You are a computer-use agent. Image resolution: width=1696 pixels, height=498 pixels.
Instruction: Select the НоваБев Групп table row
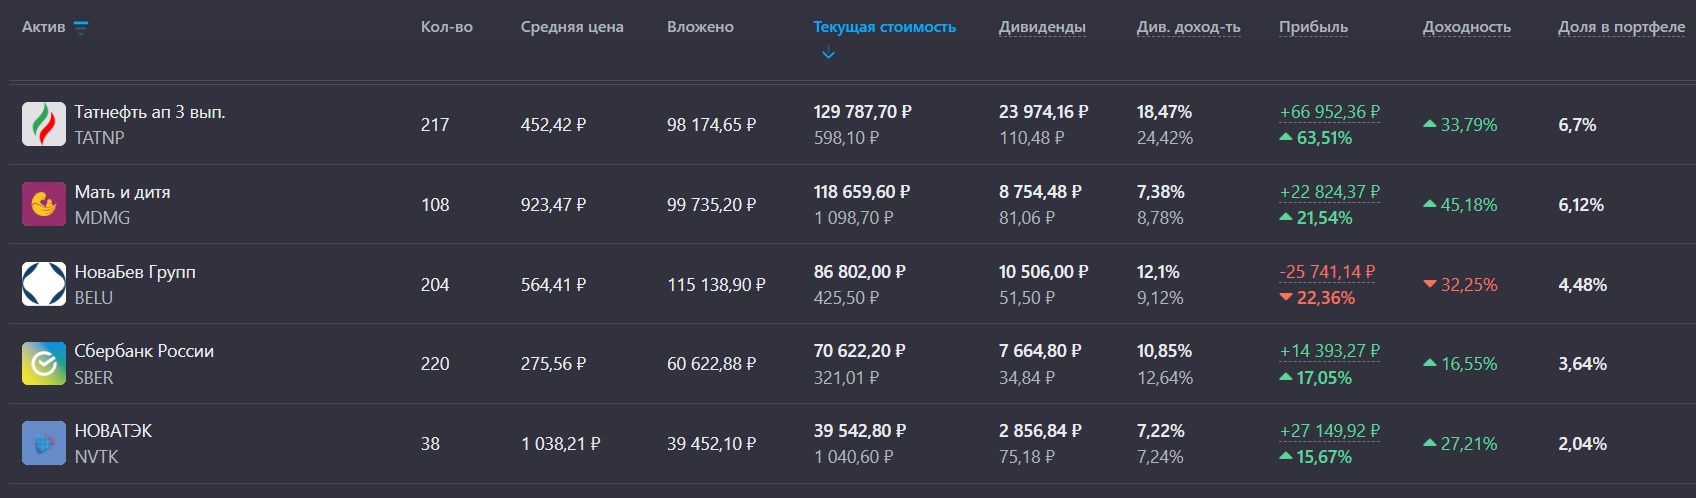pyautogui.click(x=848, y=284)
